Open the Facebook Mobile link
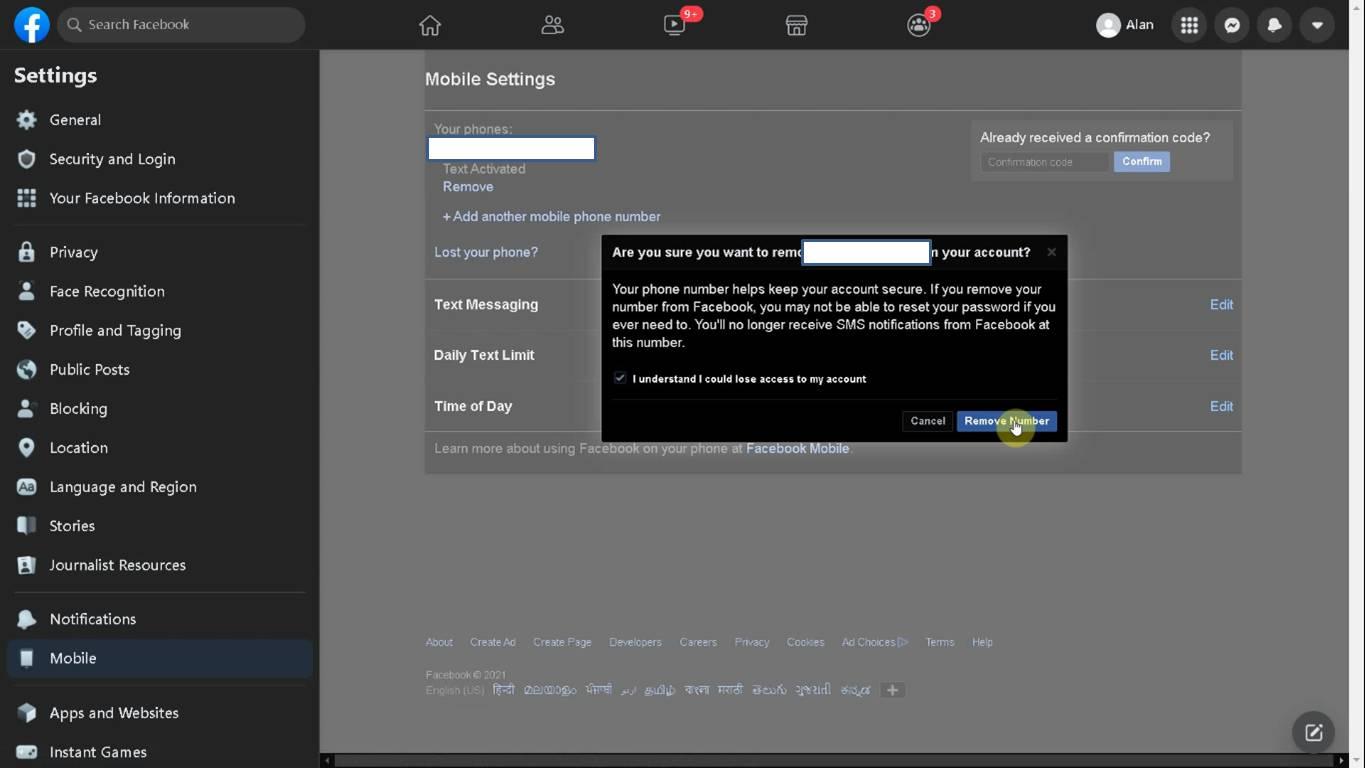This screenshot has height=768, width=1365. click(x=797, y=448)
